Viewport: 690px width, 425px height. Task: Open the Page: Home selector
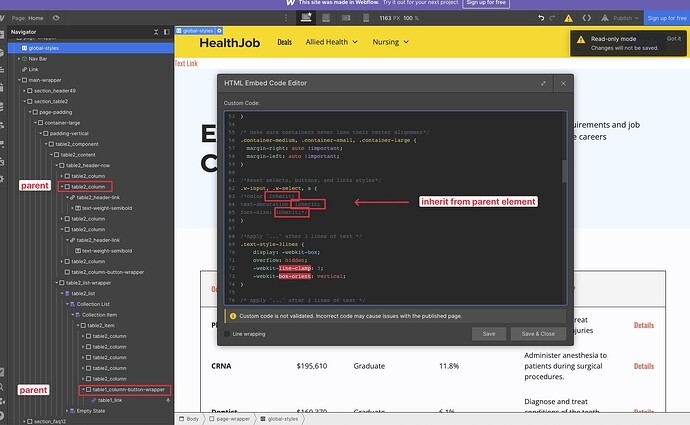(x=27, y=18)
